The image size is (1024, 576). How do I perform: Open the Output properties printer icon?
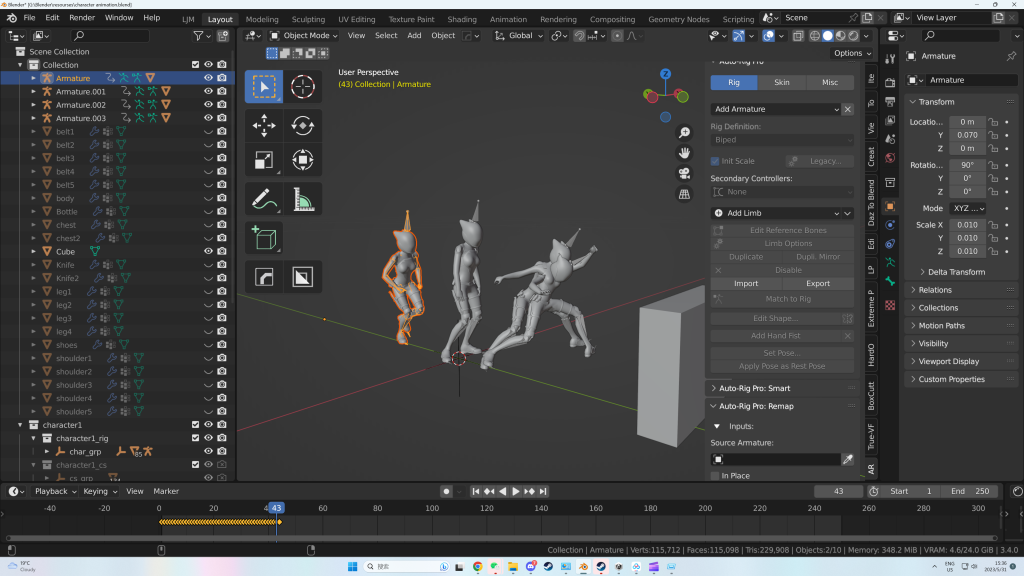(x=890, y=102)
